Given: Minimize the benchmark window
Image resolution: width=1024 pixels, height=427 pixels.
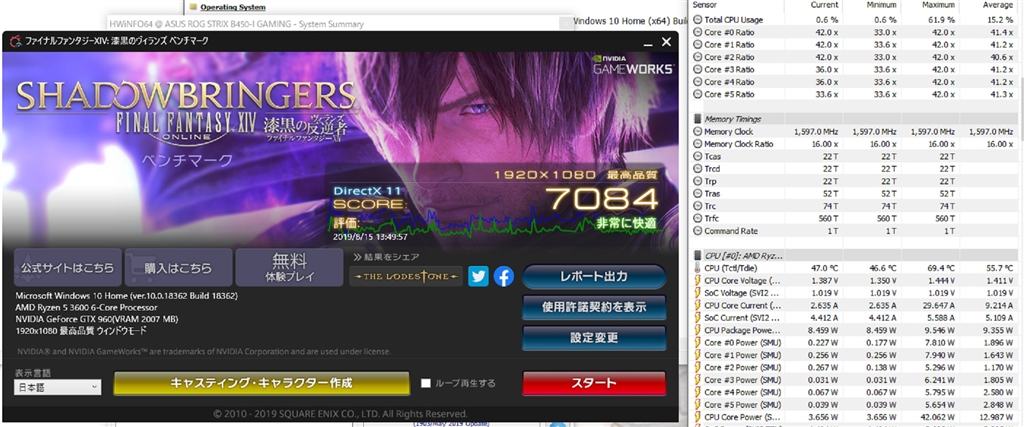Looking at the screenshot, I should coord(648,42).
